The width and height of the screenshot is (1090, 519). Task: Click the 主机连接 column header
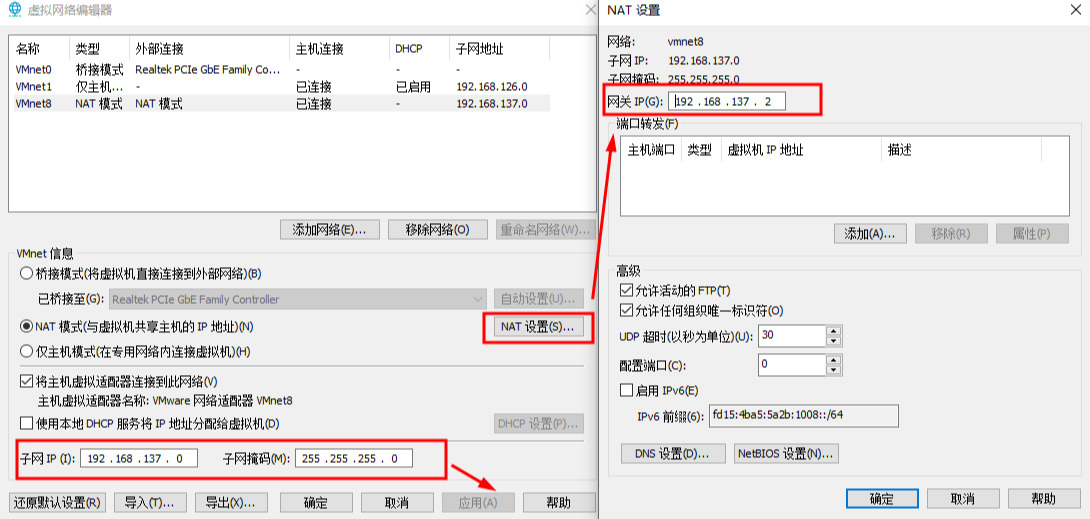pos(339,49)
